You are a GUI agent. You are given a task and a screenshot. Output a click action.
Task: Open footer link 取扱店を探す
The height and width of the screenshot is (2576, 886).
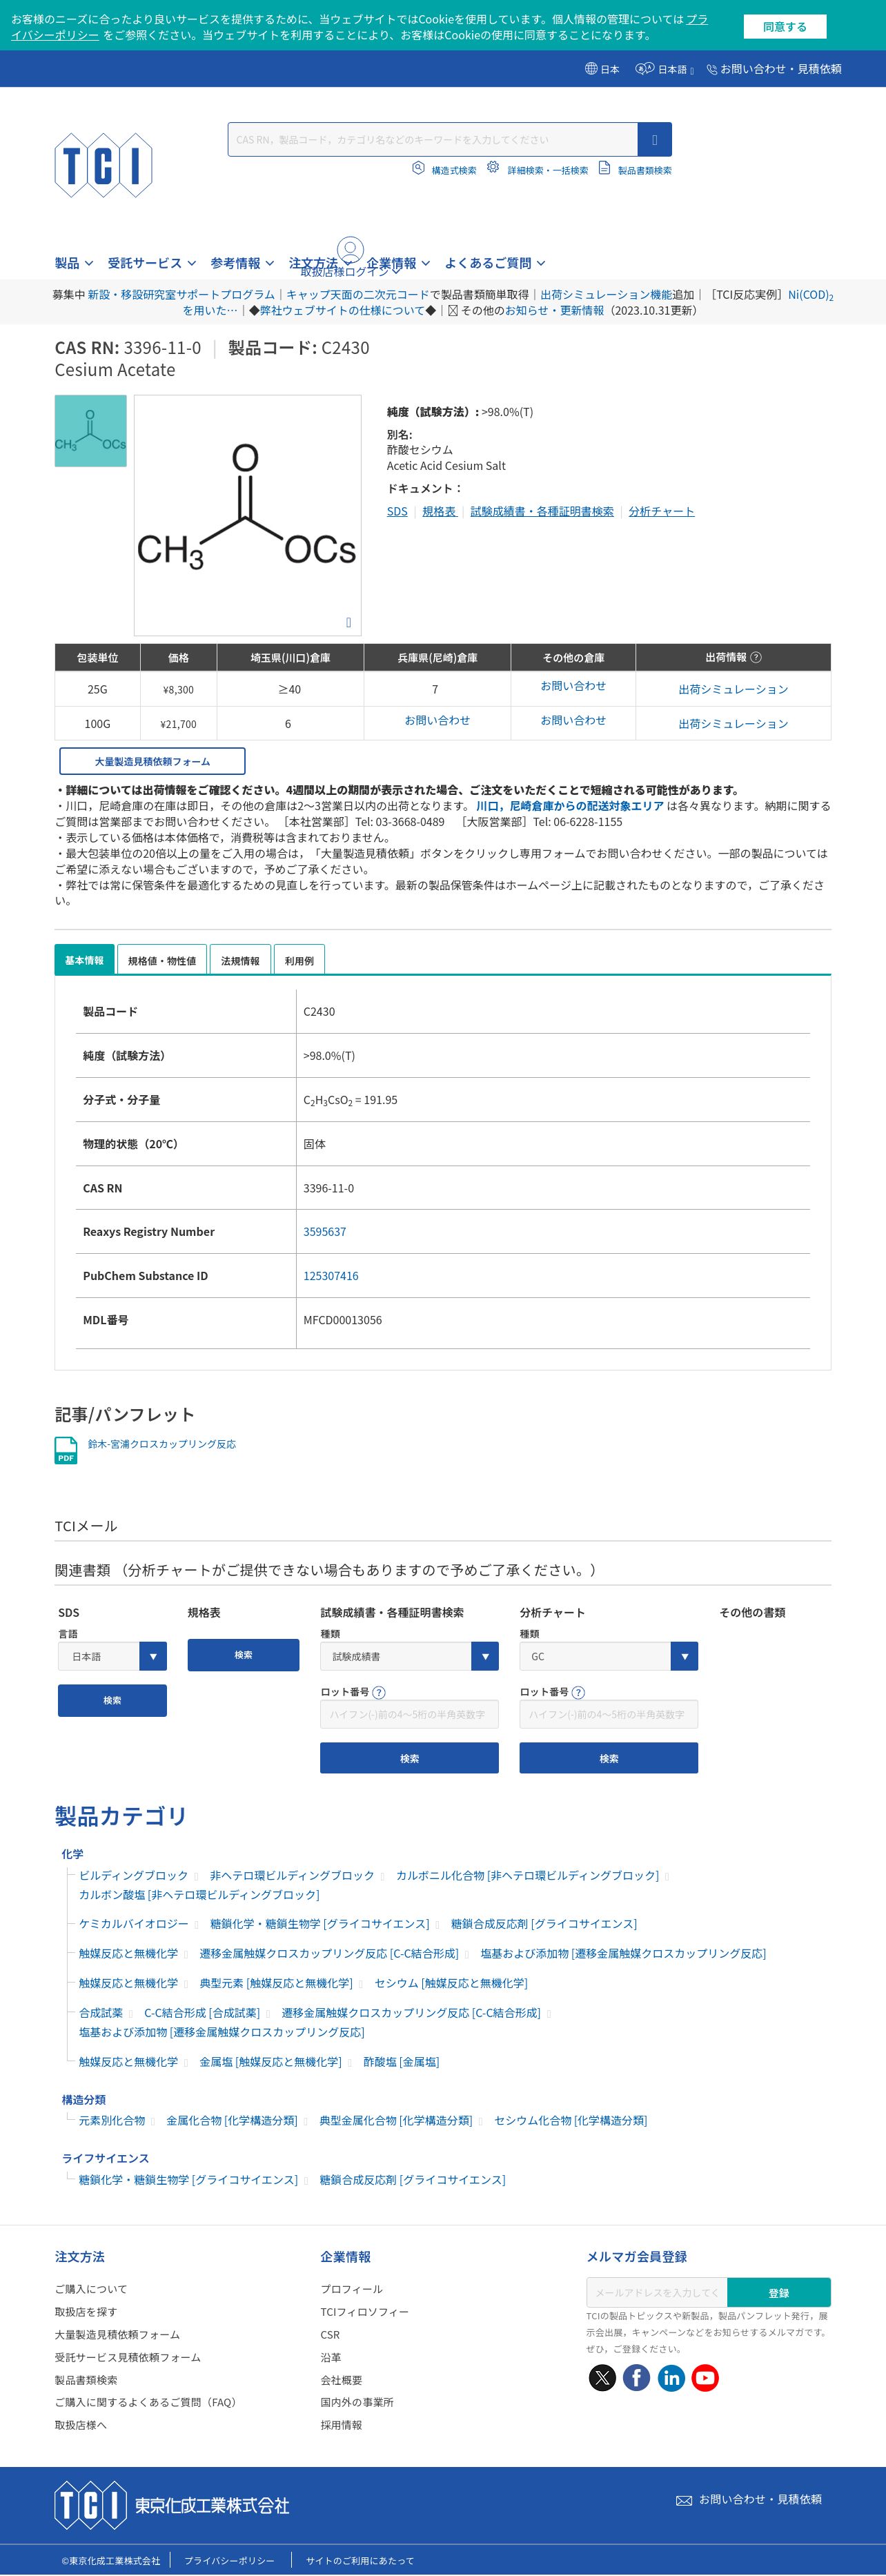coord(85,2311)
